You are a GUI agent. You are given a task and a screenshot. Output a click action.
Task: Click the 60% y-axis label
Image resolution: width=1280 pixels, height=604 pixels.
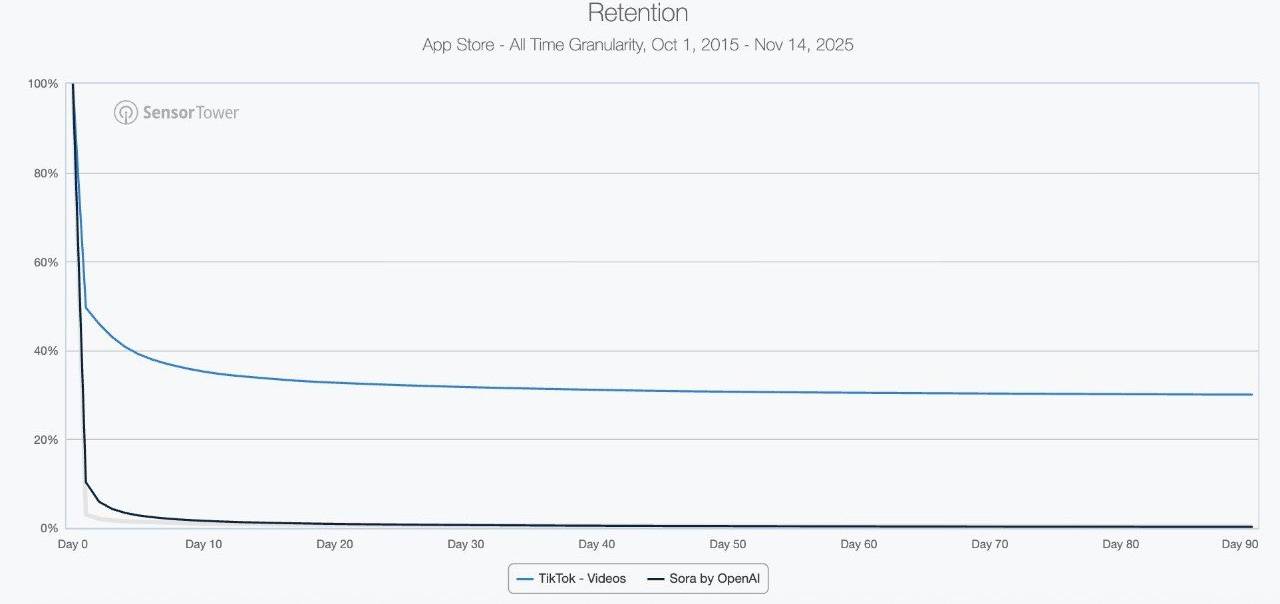(x=46, y=262)
